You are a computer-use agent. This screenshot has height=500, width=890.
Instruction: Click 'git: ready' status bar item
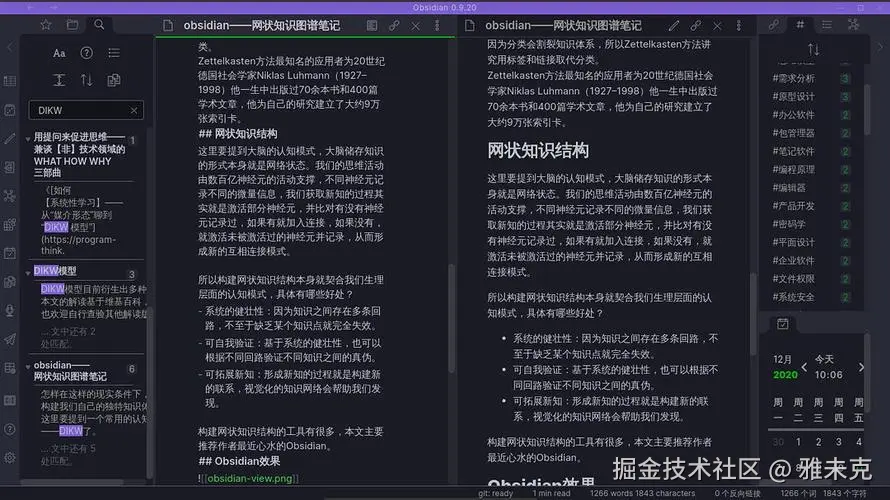pos(496,493)
